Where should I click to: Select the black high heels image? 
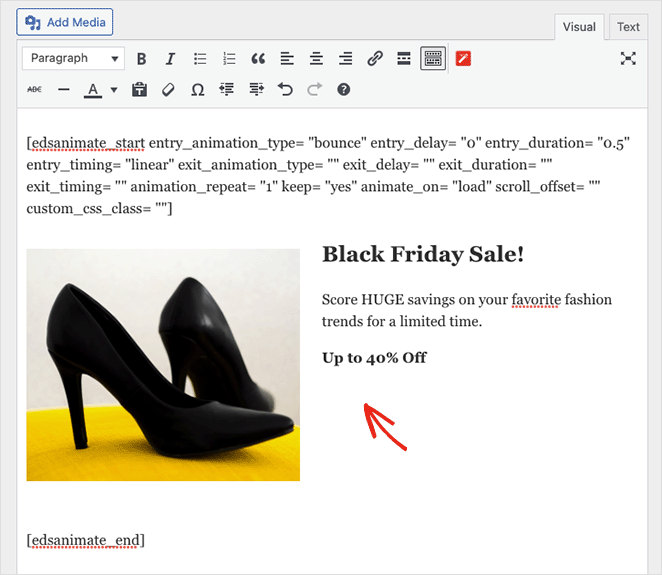tap(163, 365)
